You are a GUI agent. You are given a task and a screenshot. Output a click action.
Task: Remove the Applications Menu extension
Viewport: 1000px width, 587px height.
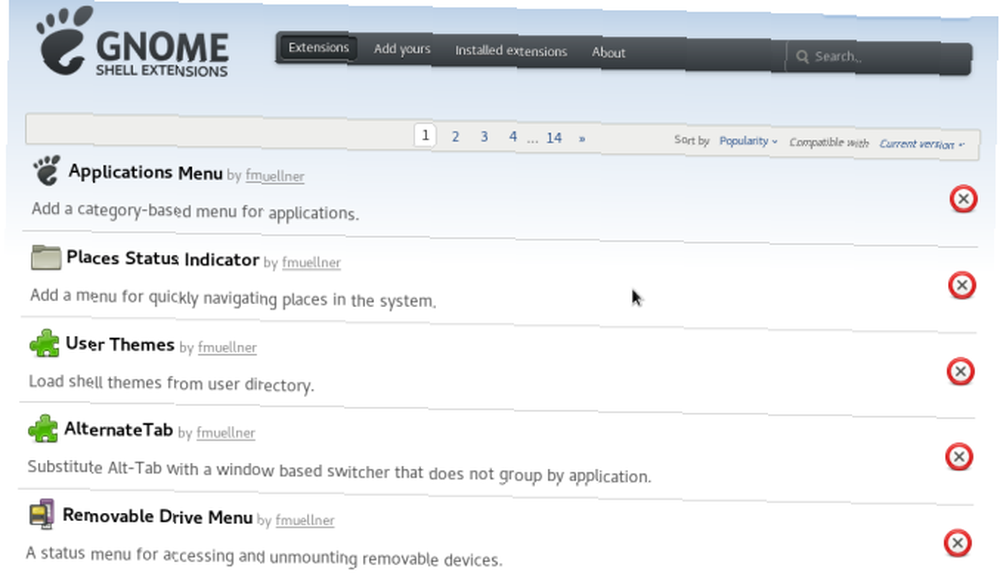963,199
